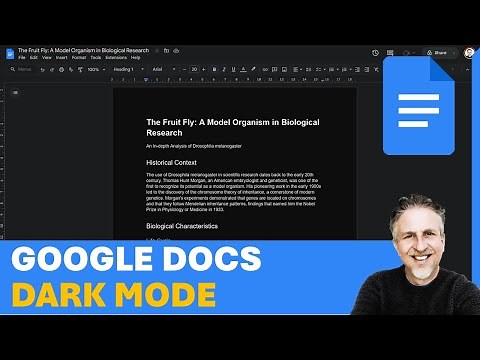Open line and paragraph spacing
Image resolution: width=480 pixels, height=360 pixels.
pyautogui.click(x=308, y=69)
